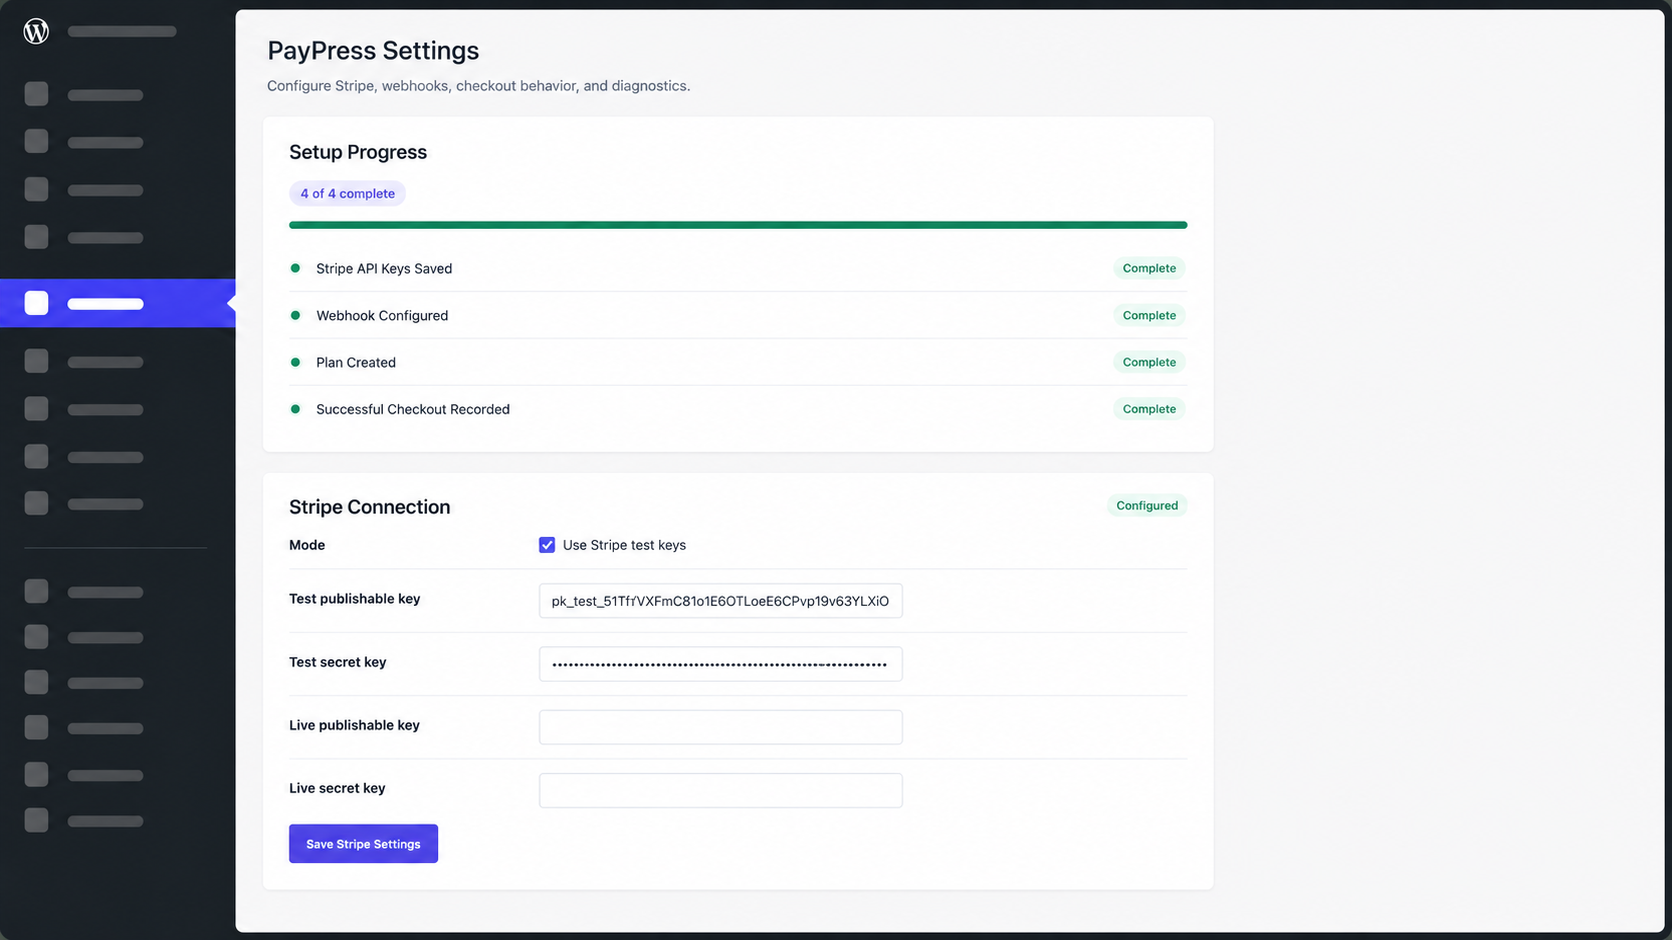Click the PayPress Settings heading

pos(373,51)
